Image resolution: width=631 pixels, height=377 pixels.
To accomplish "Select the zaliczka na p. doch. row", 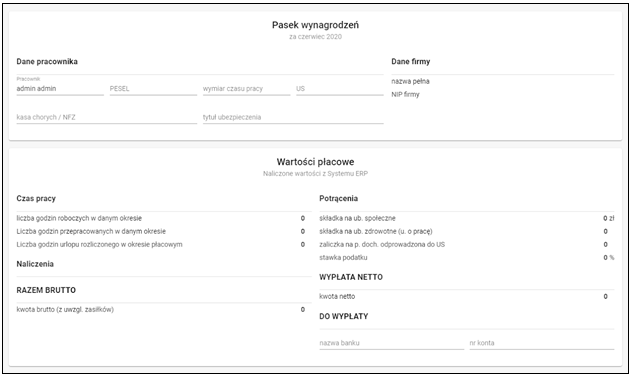I will point(467,244).
